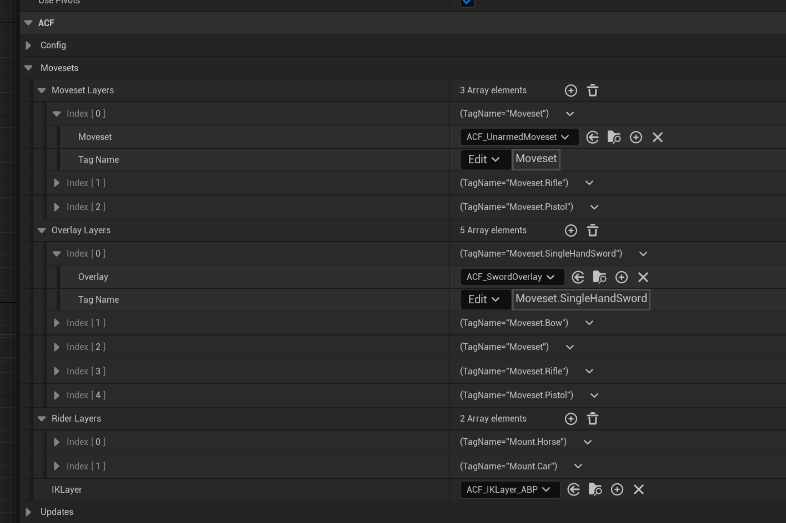The height and width of the screenshot is (523, 786).
Task: Click Edit button for Moveset.SingleHandSword tag
Action: pos(484,299)
